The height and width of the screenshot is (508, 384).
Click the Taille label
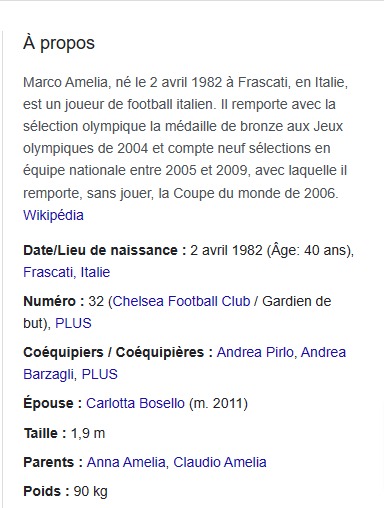[45, 433]
